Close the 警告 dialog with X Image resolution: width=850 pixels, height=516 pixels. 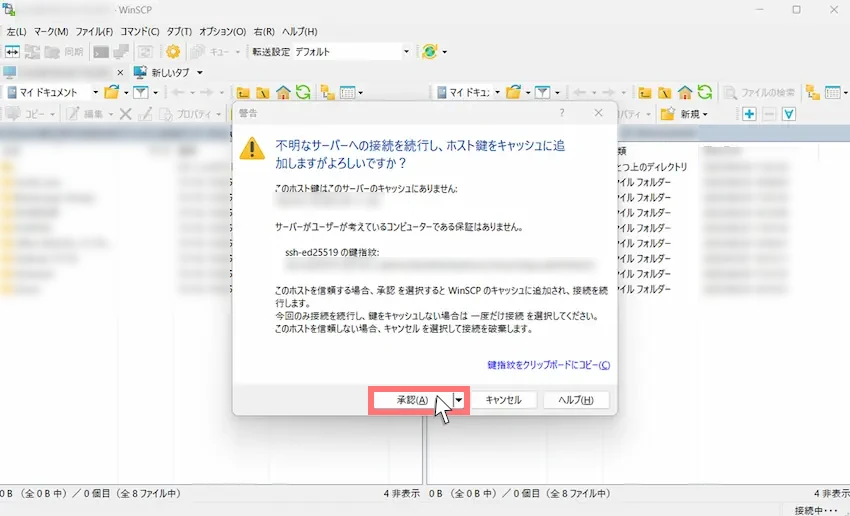click(x=598, y=113)
